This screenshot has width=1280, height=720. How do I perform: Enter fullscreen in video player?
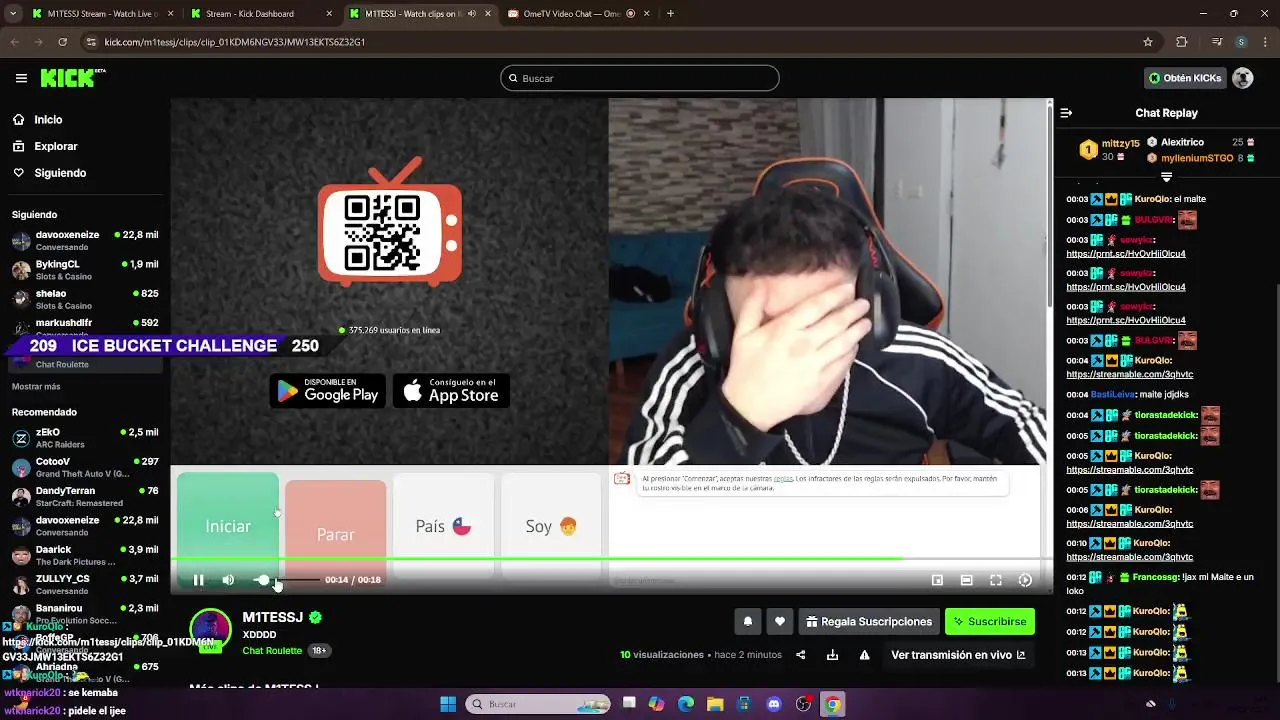[x=996, y=580]
